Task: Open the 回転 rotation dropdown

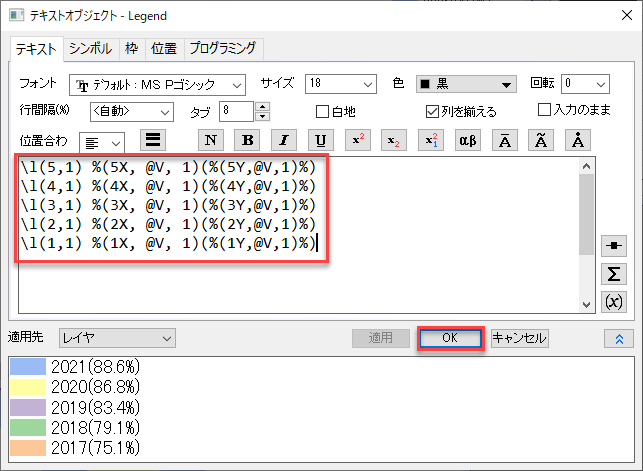Action: click(585, 84)
